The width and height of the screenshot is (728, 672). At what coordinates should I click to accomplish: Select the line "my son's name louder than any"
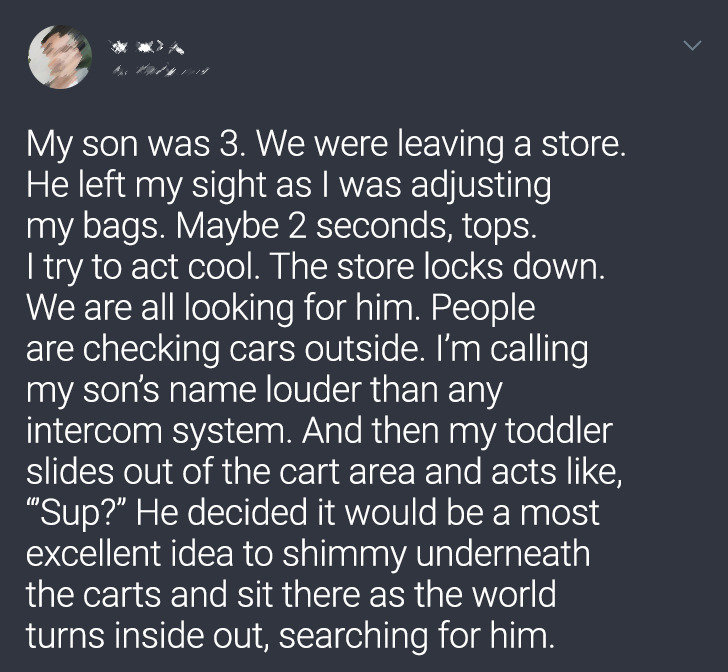click(264, 390)
